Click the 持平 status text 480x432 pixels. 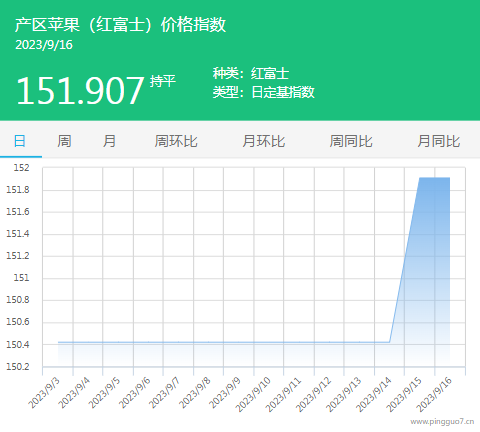tap(163, 81)
